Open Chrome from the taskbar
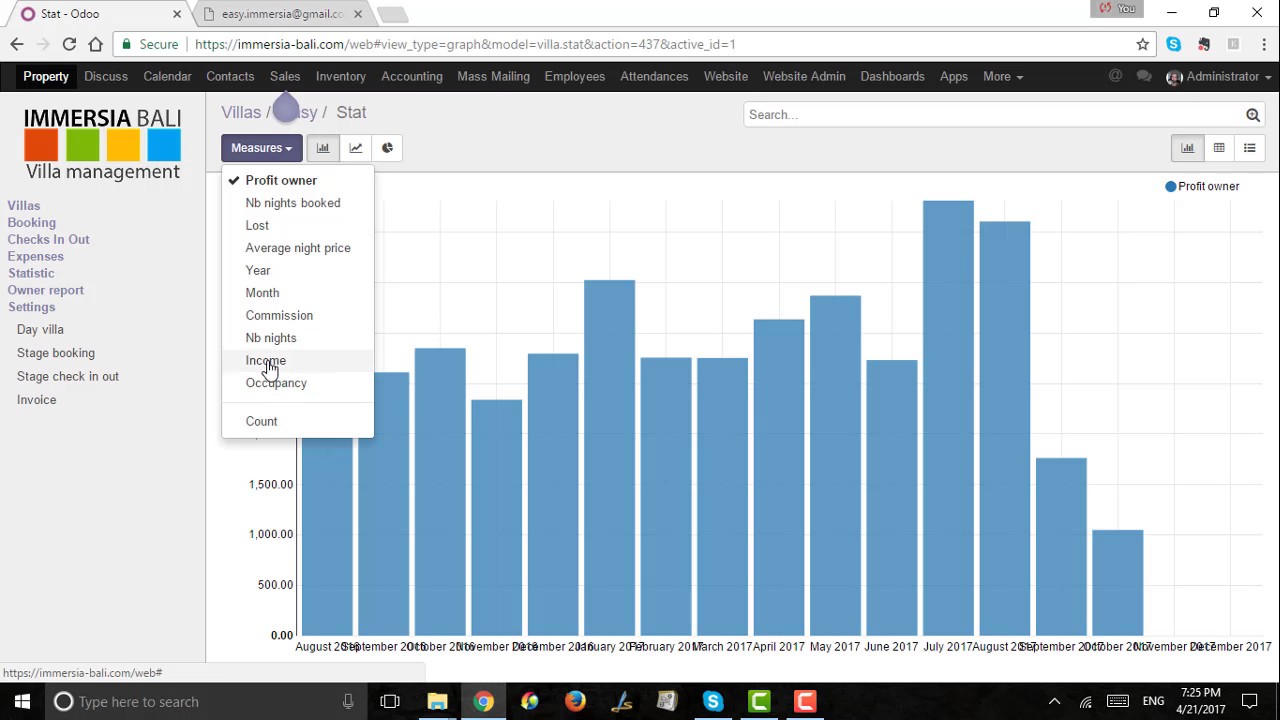Viewport: 1280px width, 720px height. (483, 701)
